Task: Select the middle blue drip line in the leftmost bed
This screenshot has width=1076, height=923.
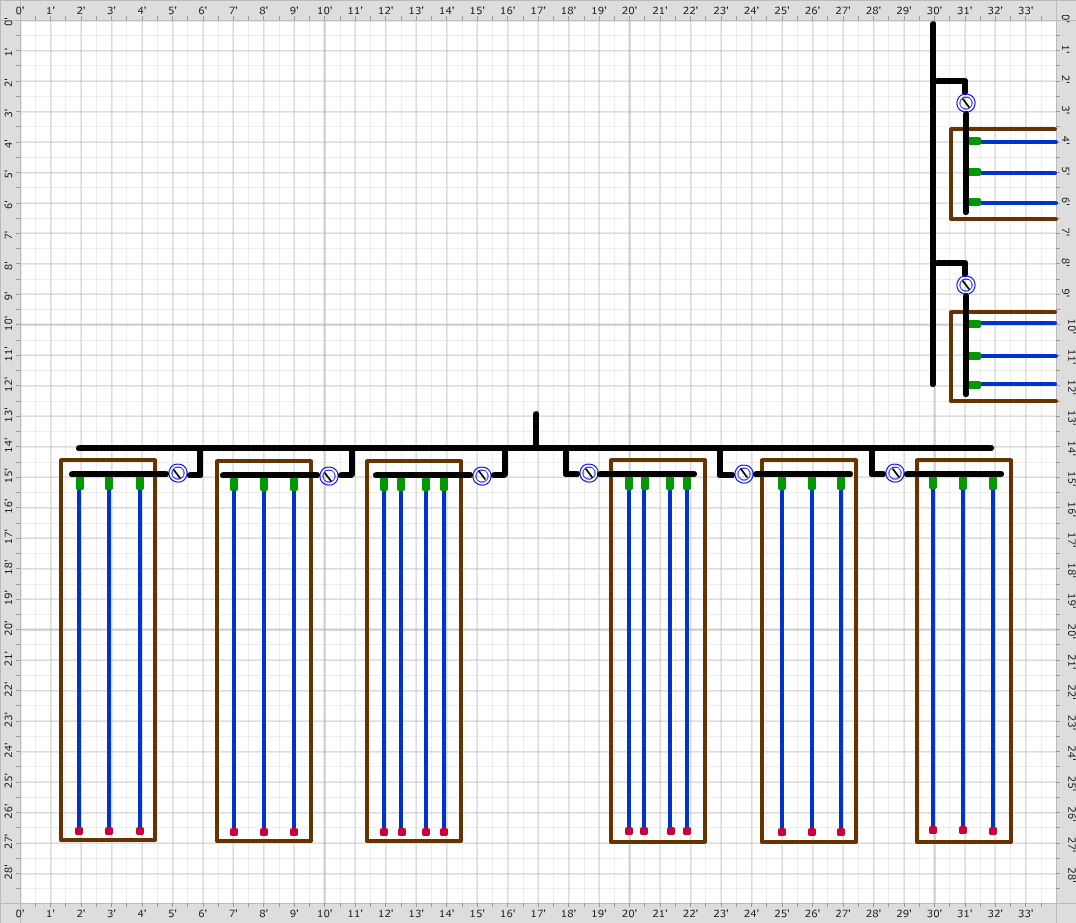Action: [x=109, y=659]
